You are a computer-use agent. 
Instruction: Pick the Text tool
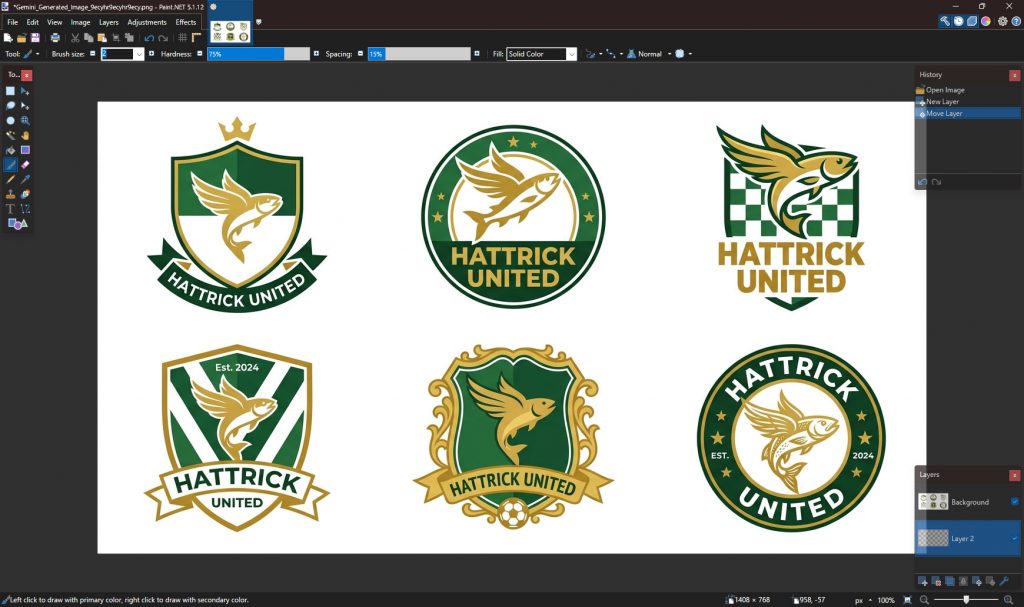tap(11, 209)
